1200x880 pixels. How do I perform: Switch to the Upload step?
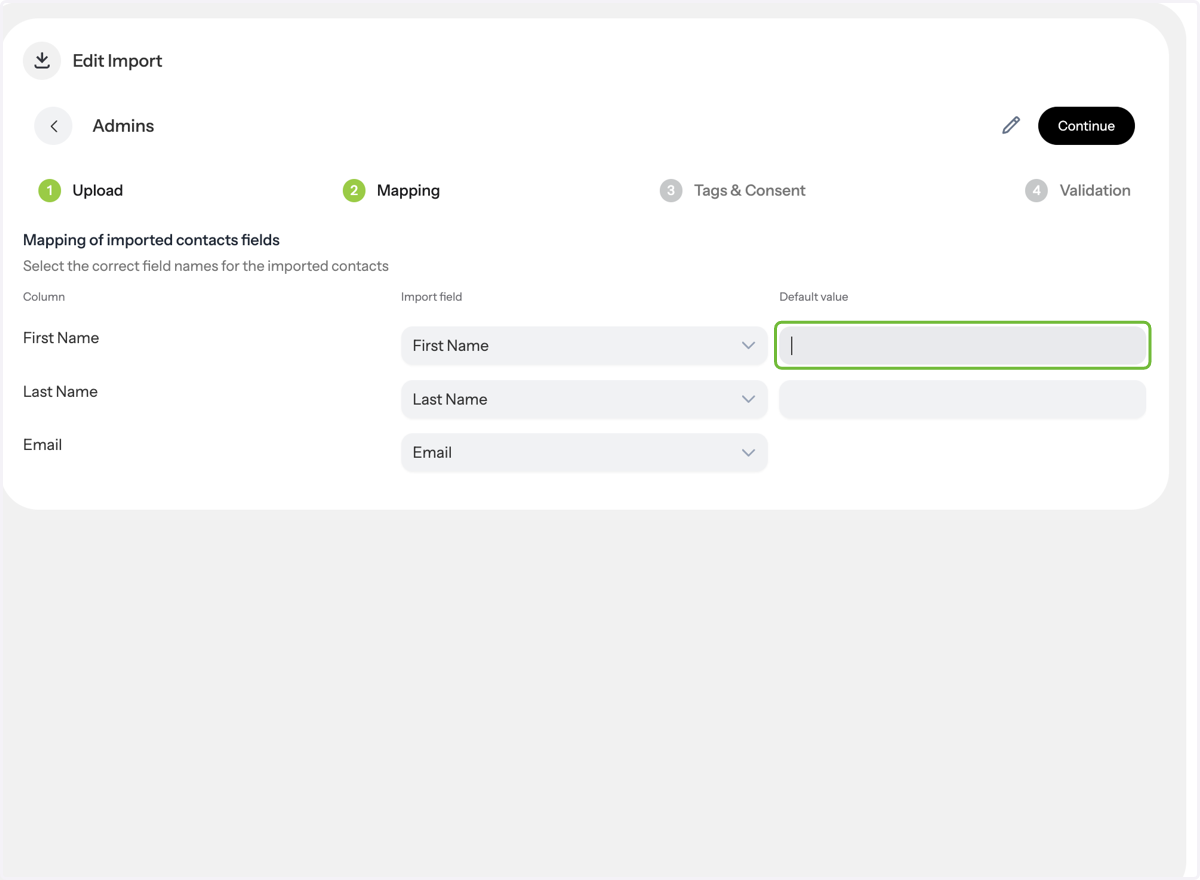pyautogui.click(x=98, y=190)
